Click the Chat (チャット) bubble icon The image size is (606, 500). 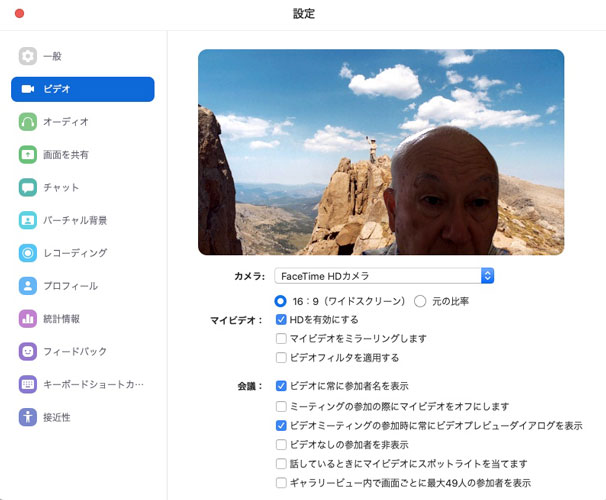click(x=28, y=187)
